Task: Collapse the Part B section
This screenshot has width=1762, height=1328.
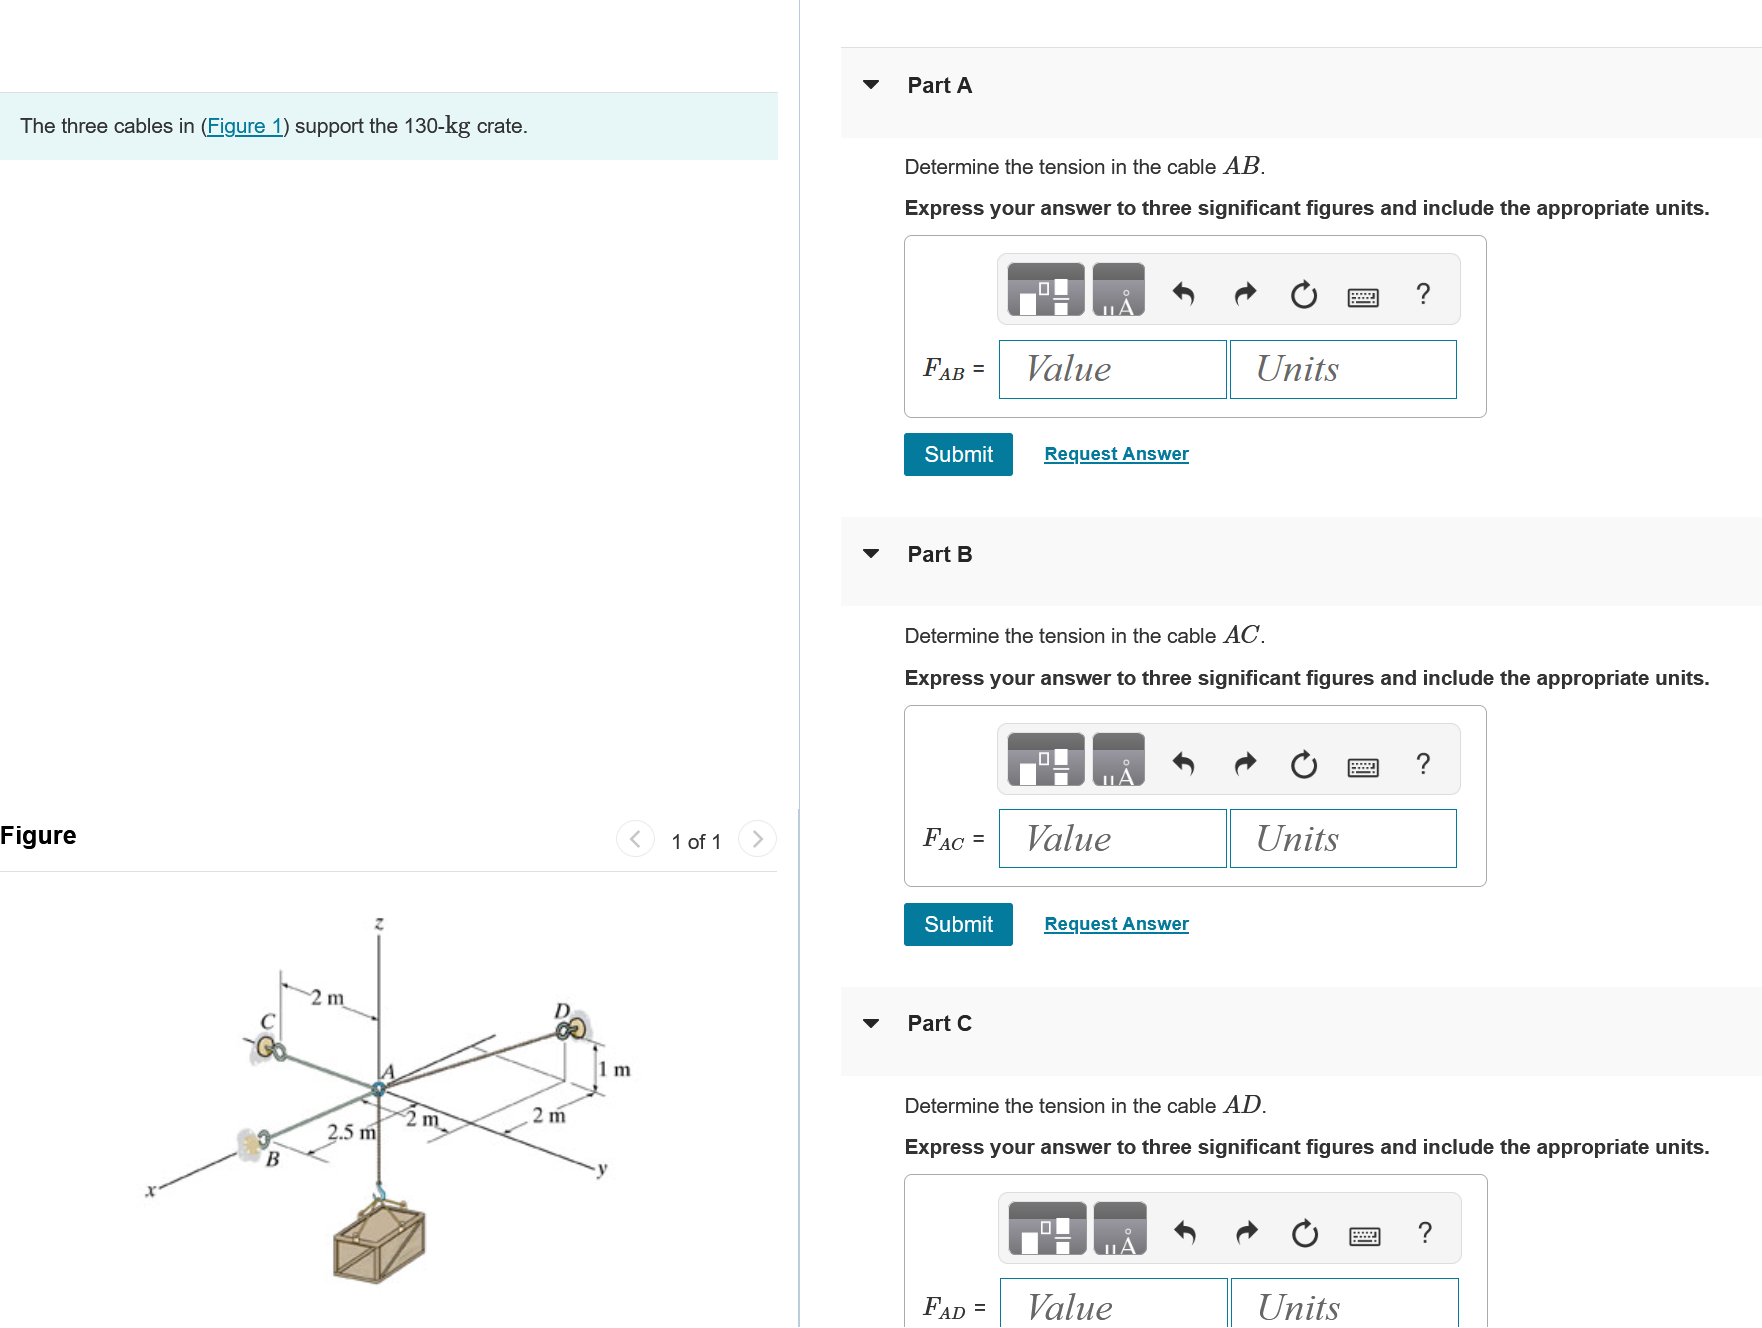Action: click(871, 554)
